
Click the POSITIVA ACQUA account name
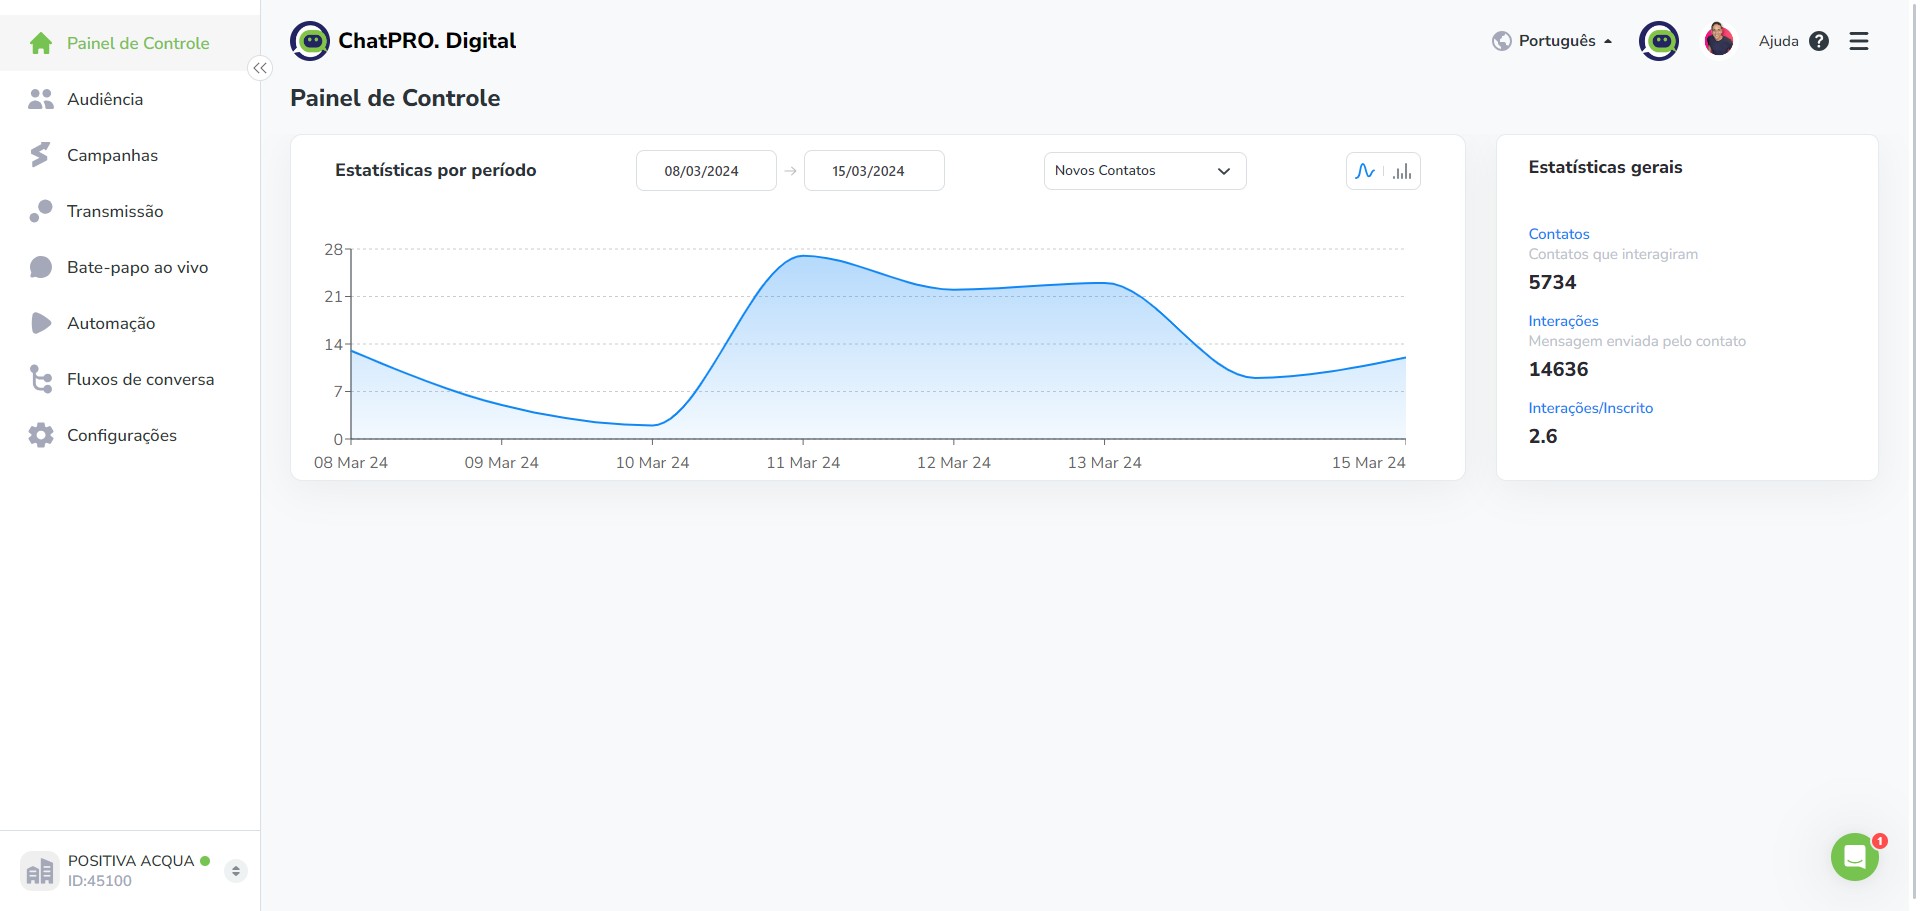131,861
